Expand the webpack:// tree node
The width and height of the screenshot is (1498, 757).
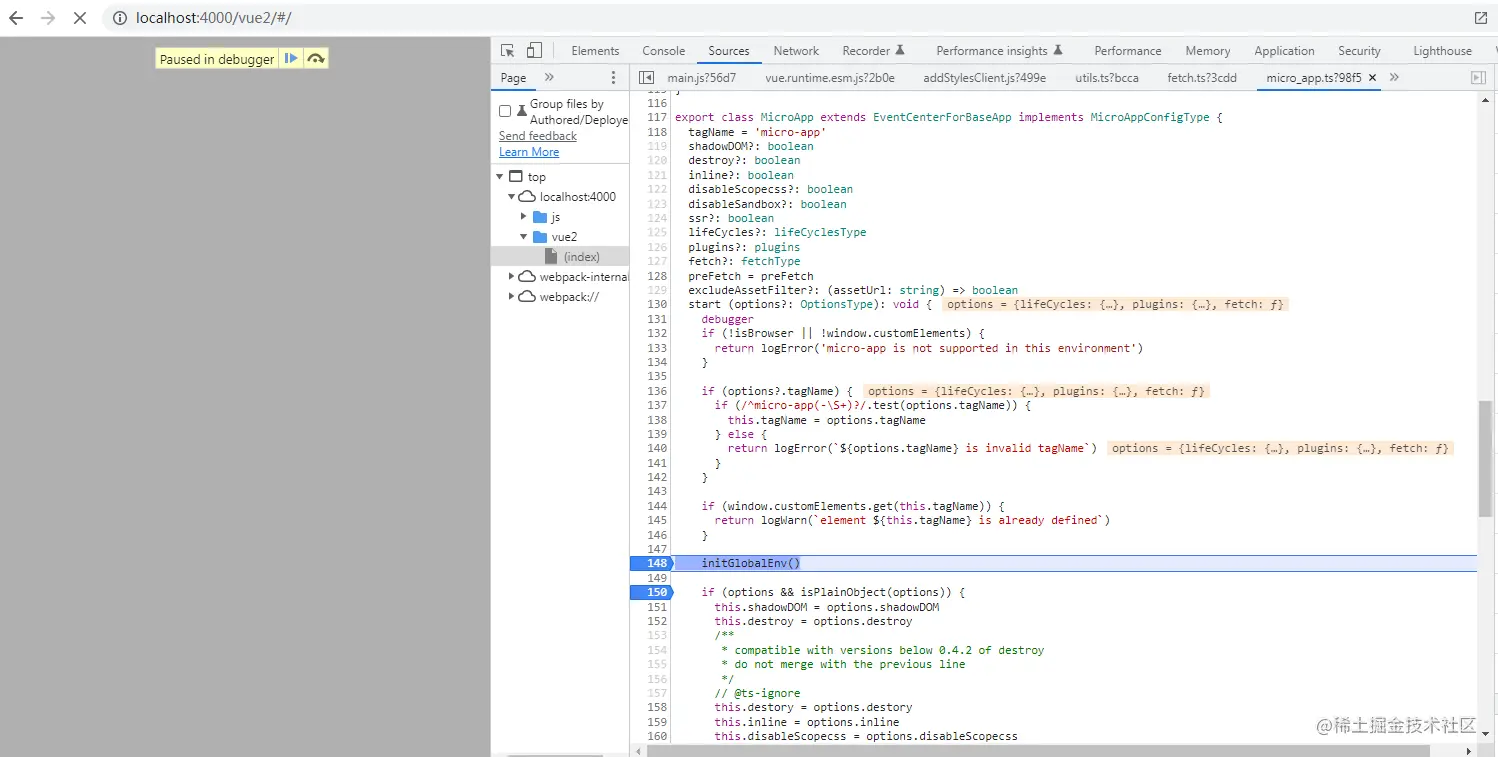coord(512,297)
